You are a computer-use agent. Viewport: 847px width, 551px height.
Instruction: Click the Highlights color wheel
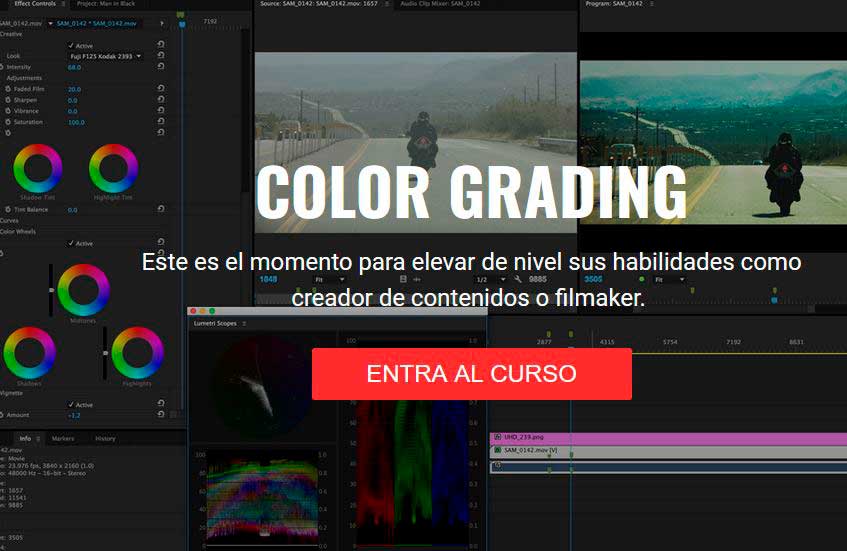(x=137, y=353)
